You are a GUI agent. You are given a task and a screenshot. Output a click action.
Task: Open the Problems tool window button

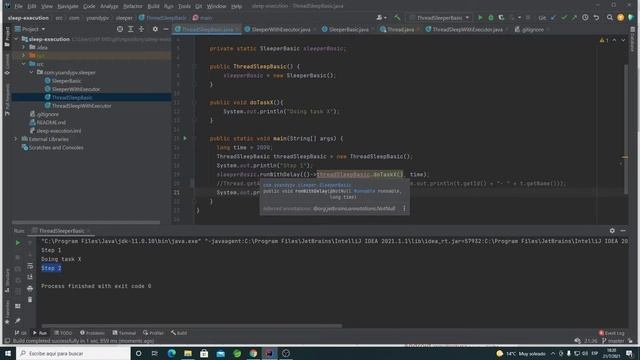(92, 333)
